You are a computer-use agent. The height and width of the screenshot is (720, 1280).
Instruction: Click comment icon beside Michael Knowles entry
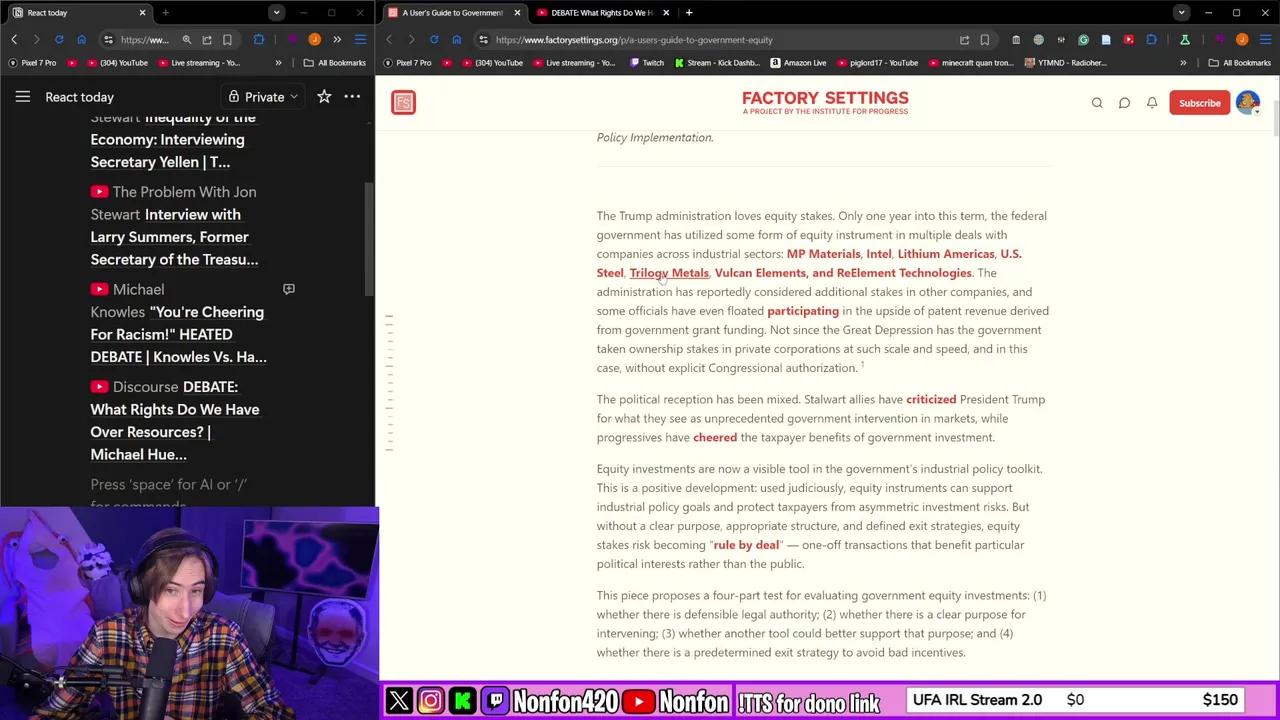click(x=288, y=289)
